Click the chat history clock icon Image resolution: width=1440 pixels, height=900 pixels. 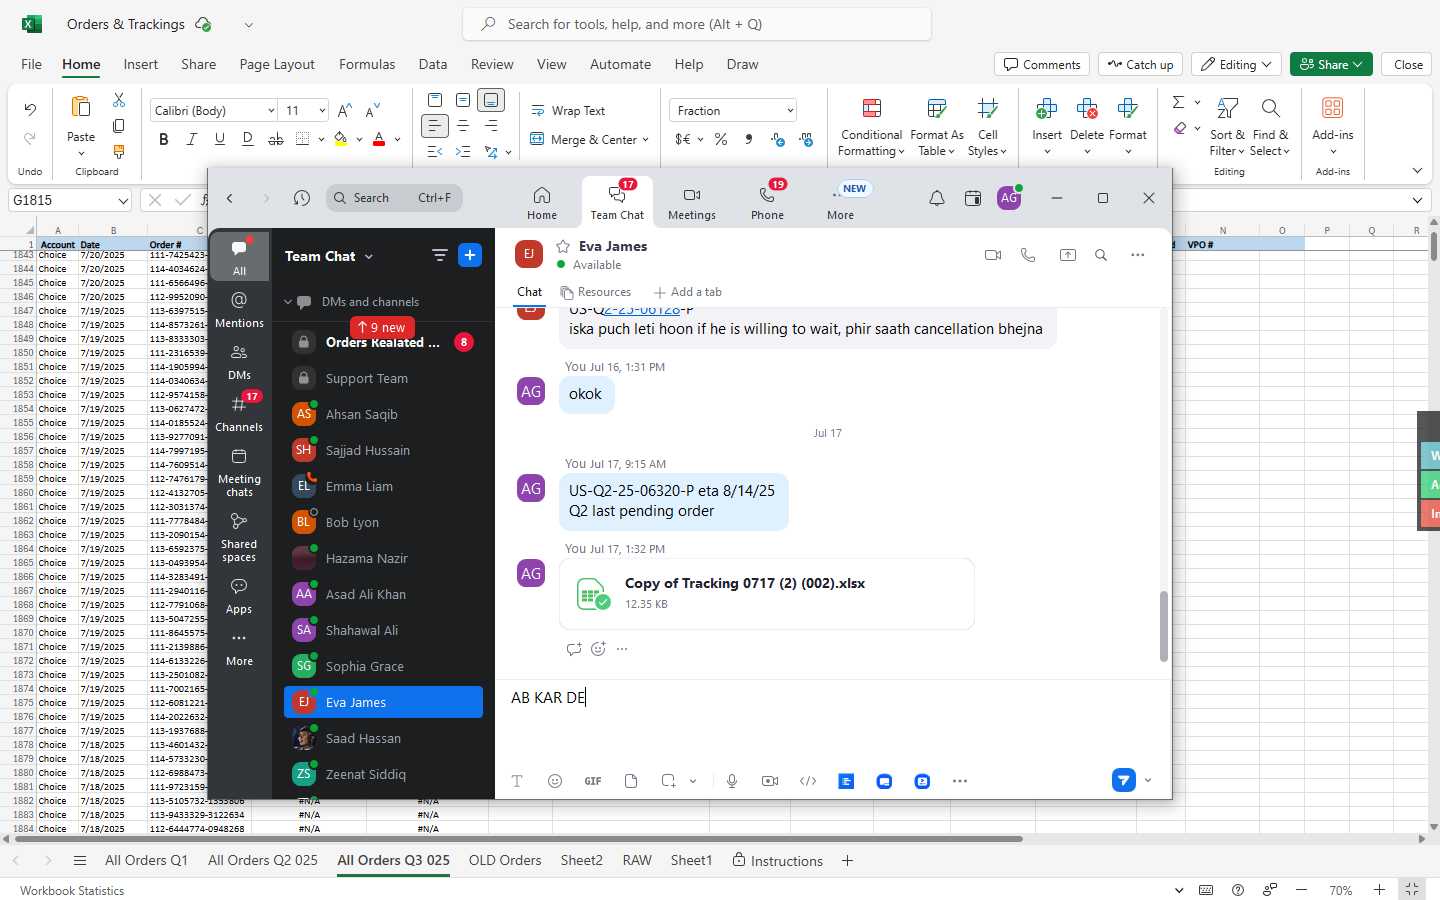tap(302, 198)
